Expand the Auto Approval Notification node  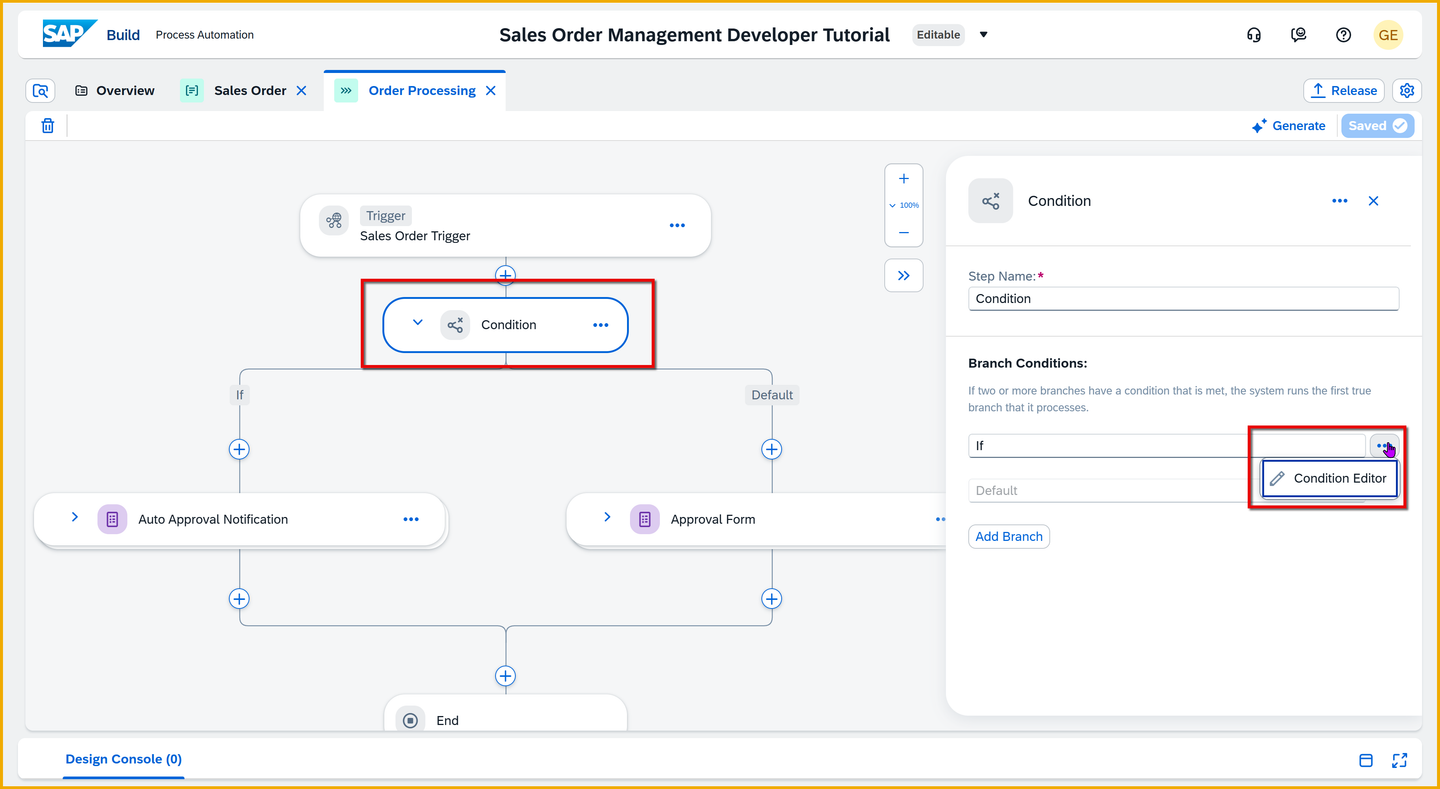point(75,518)
